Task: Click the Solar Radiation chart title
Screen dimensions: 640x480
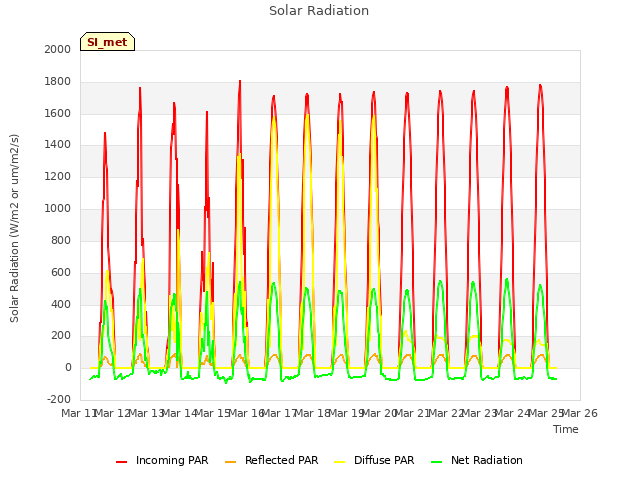Action: (x=319, y=11)
